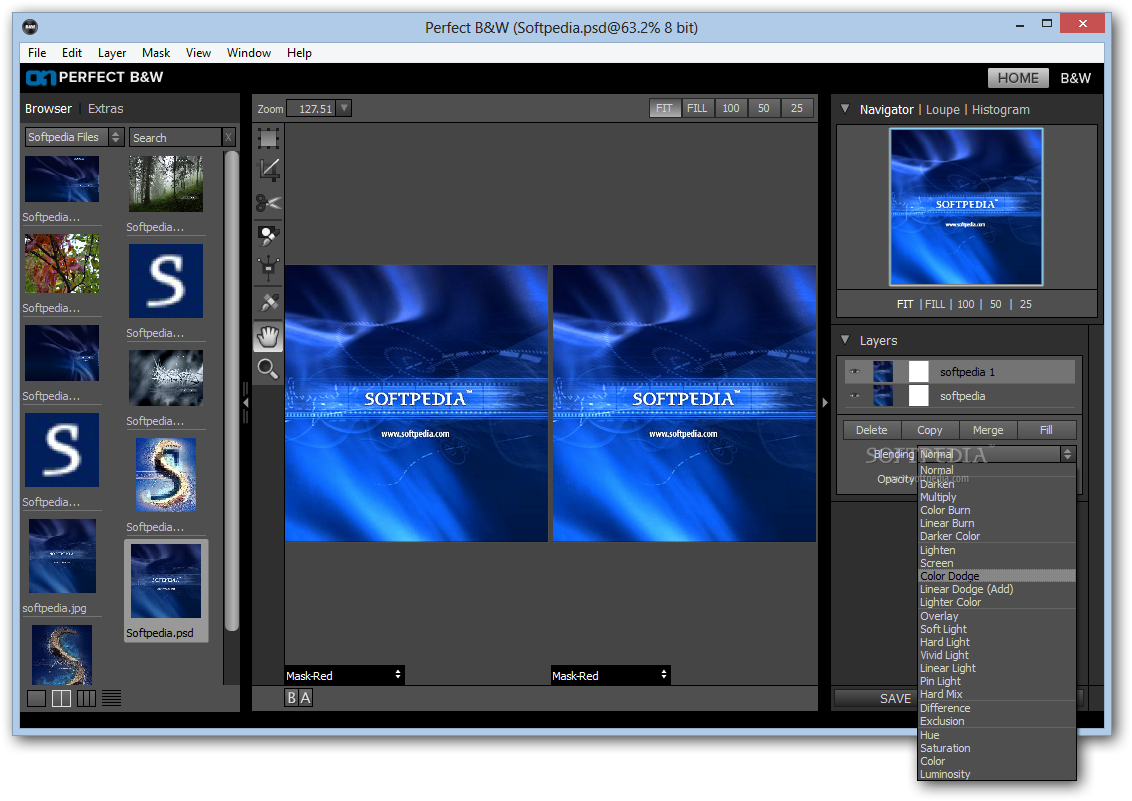Choose Color Dodge blending mode

click(x=996, y=576)
